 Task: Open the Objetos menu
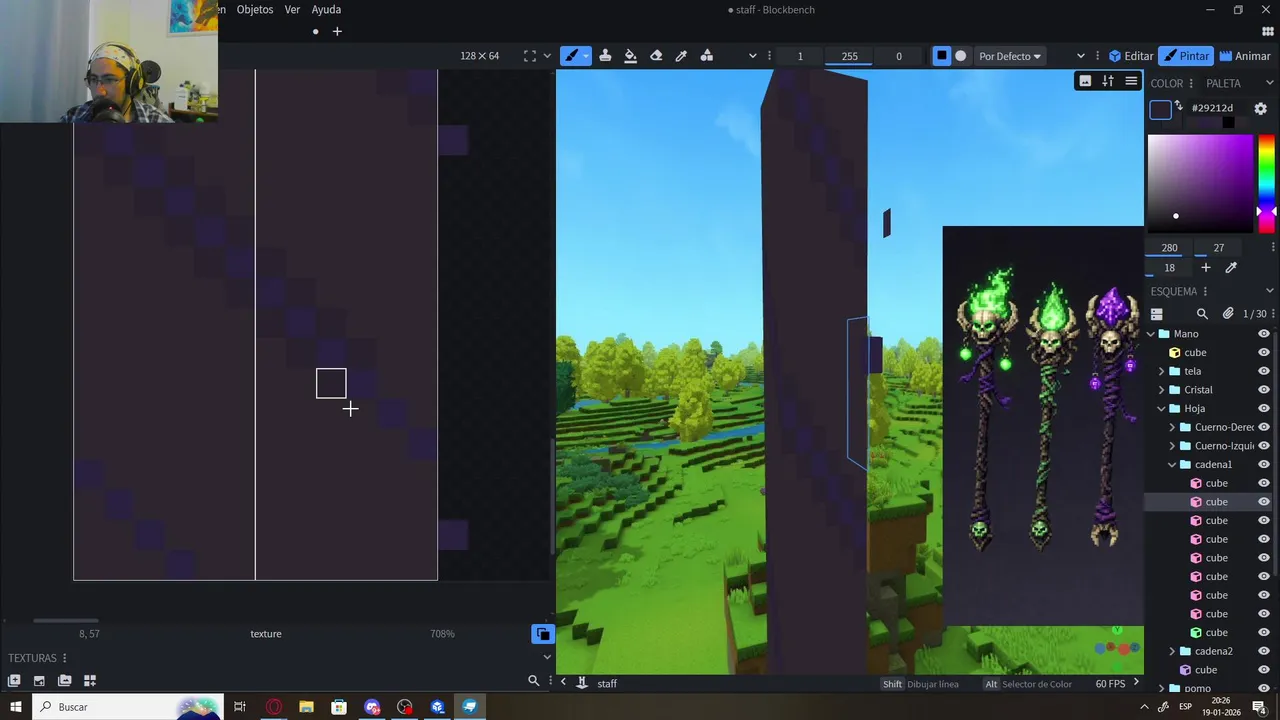pos(255,9)
